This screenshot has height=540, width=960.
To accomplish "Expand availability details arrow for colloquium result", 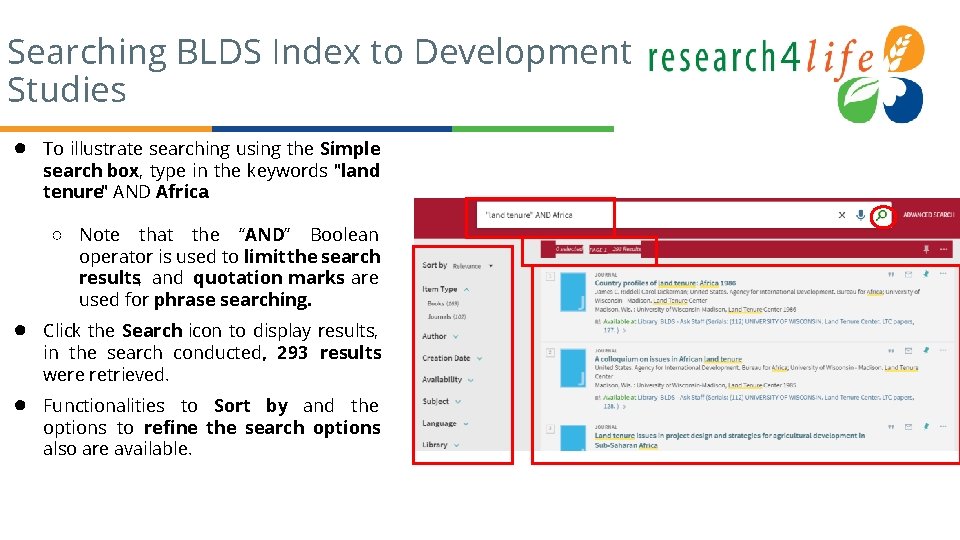I will 624,406.
